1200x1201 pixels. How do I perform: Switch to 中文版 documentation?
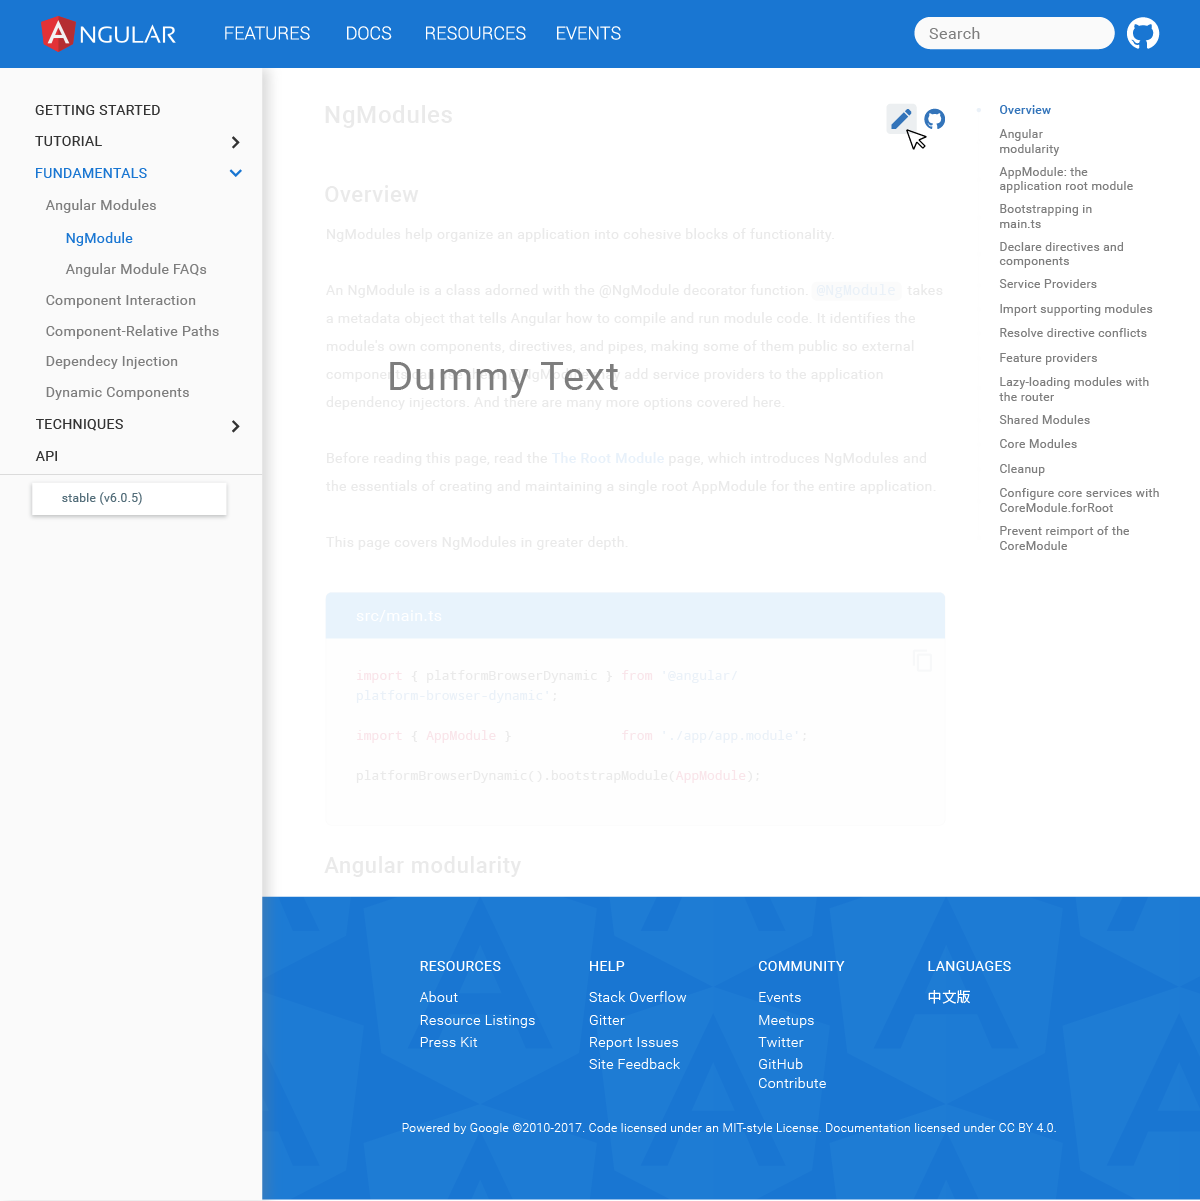click(x=948, y=997)
